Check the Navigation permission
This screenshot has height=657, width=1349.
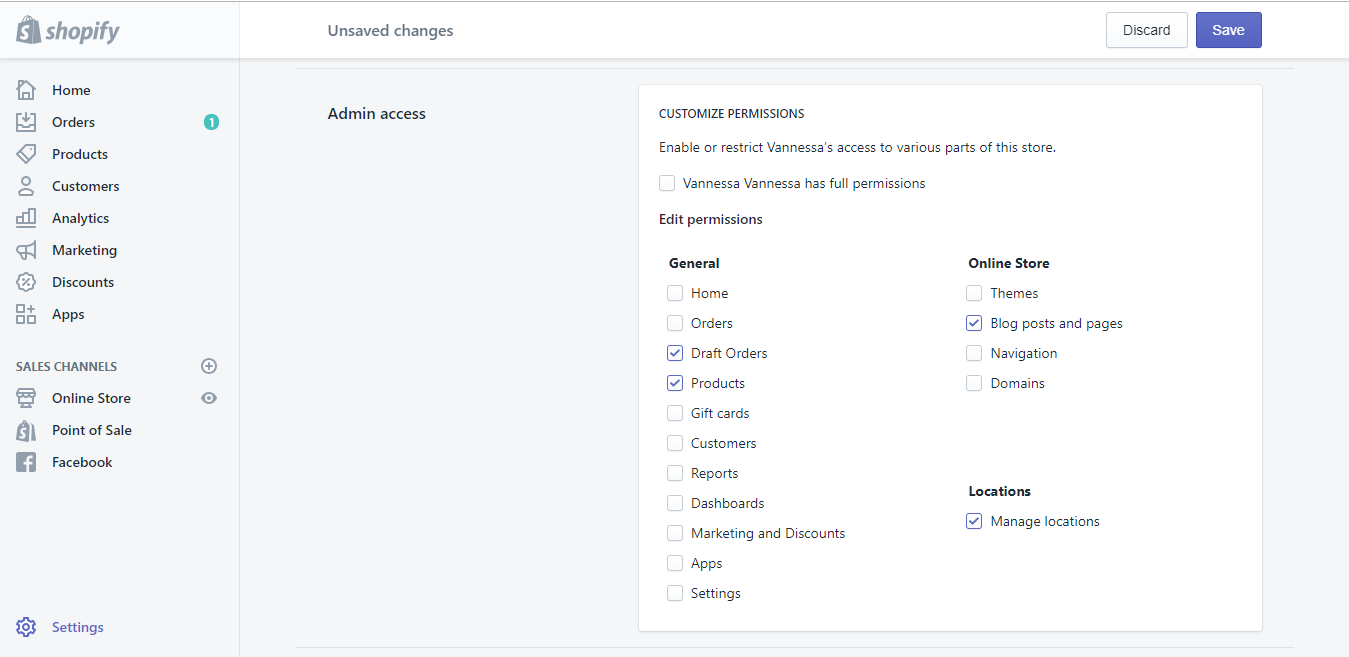(974, 353)
